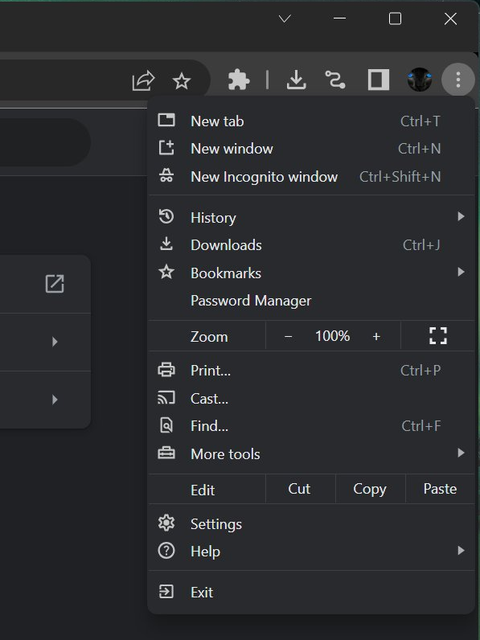Click the Exit door icon
This screenshot has width=480, height=640.
(x=166, y=591)
